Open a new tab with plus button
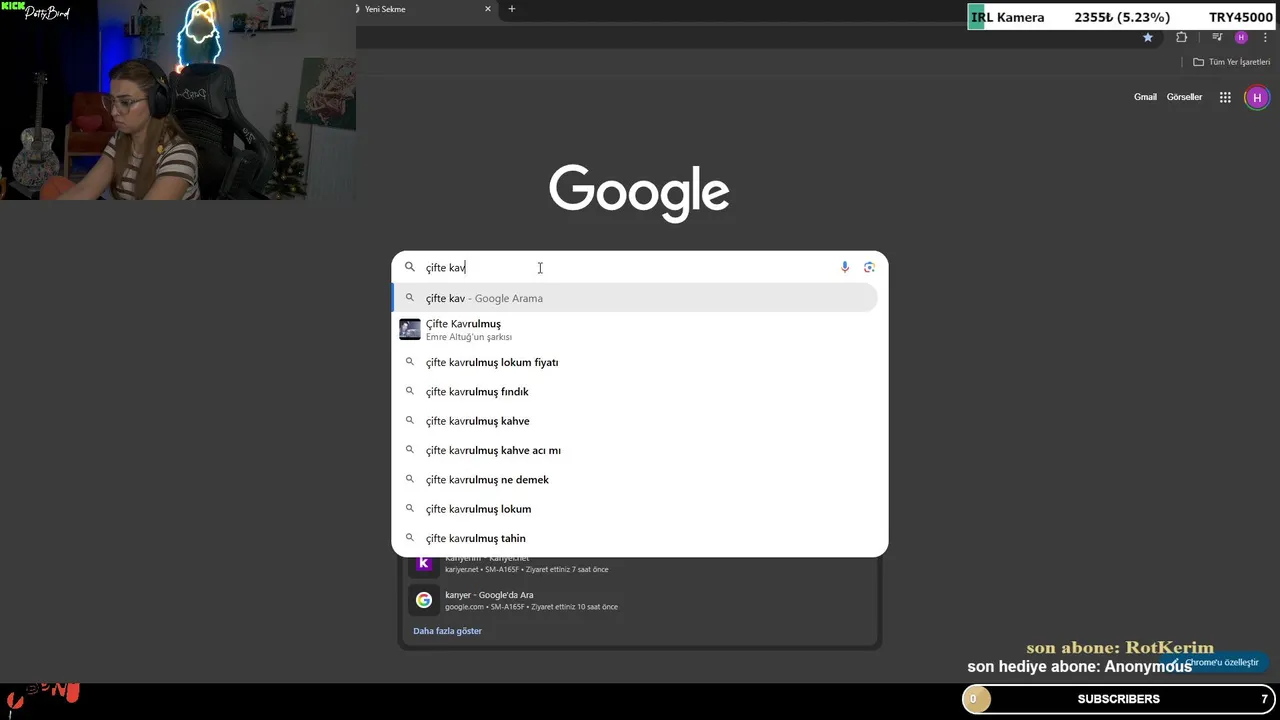 [512, 9]
